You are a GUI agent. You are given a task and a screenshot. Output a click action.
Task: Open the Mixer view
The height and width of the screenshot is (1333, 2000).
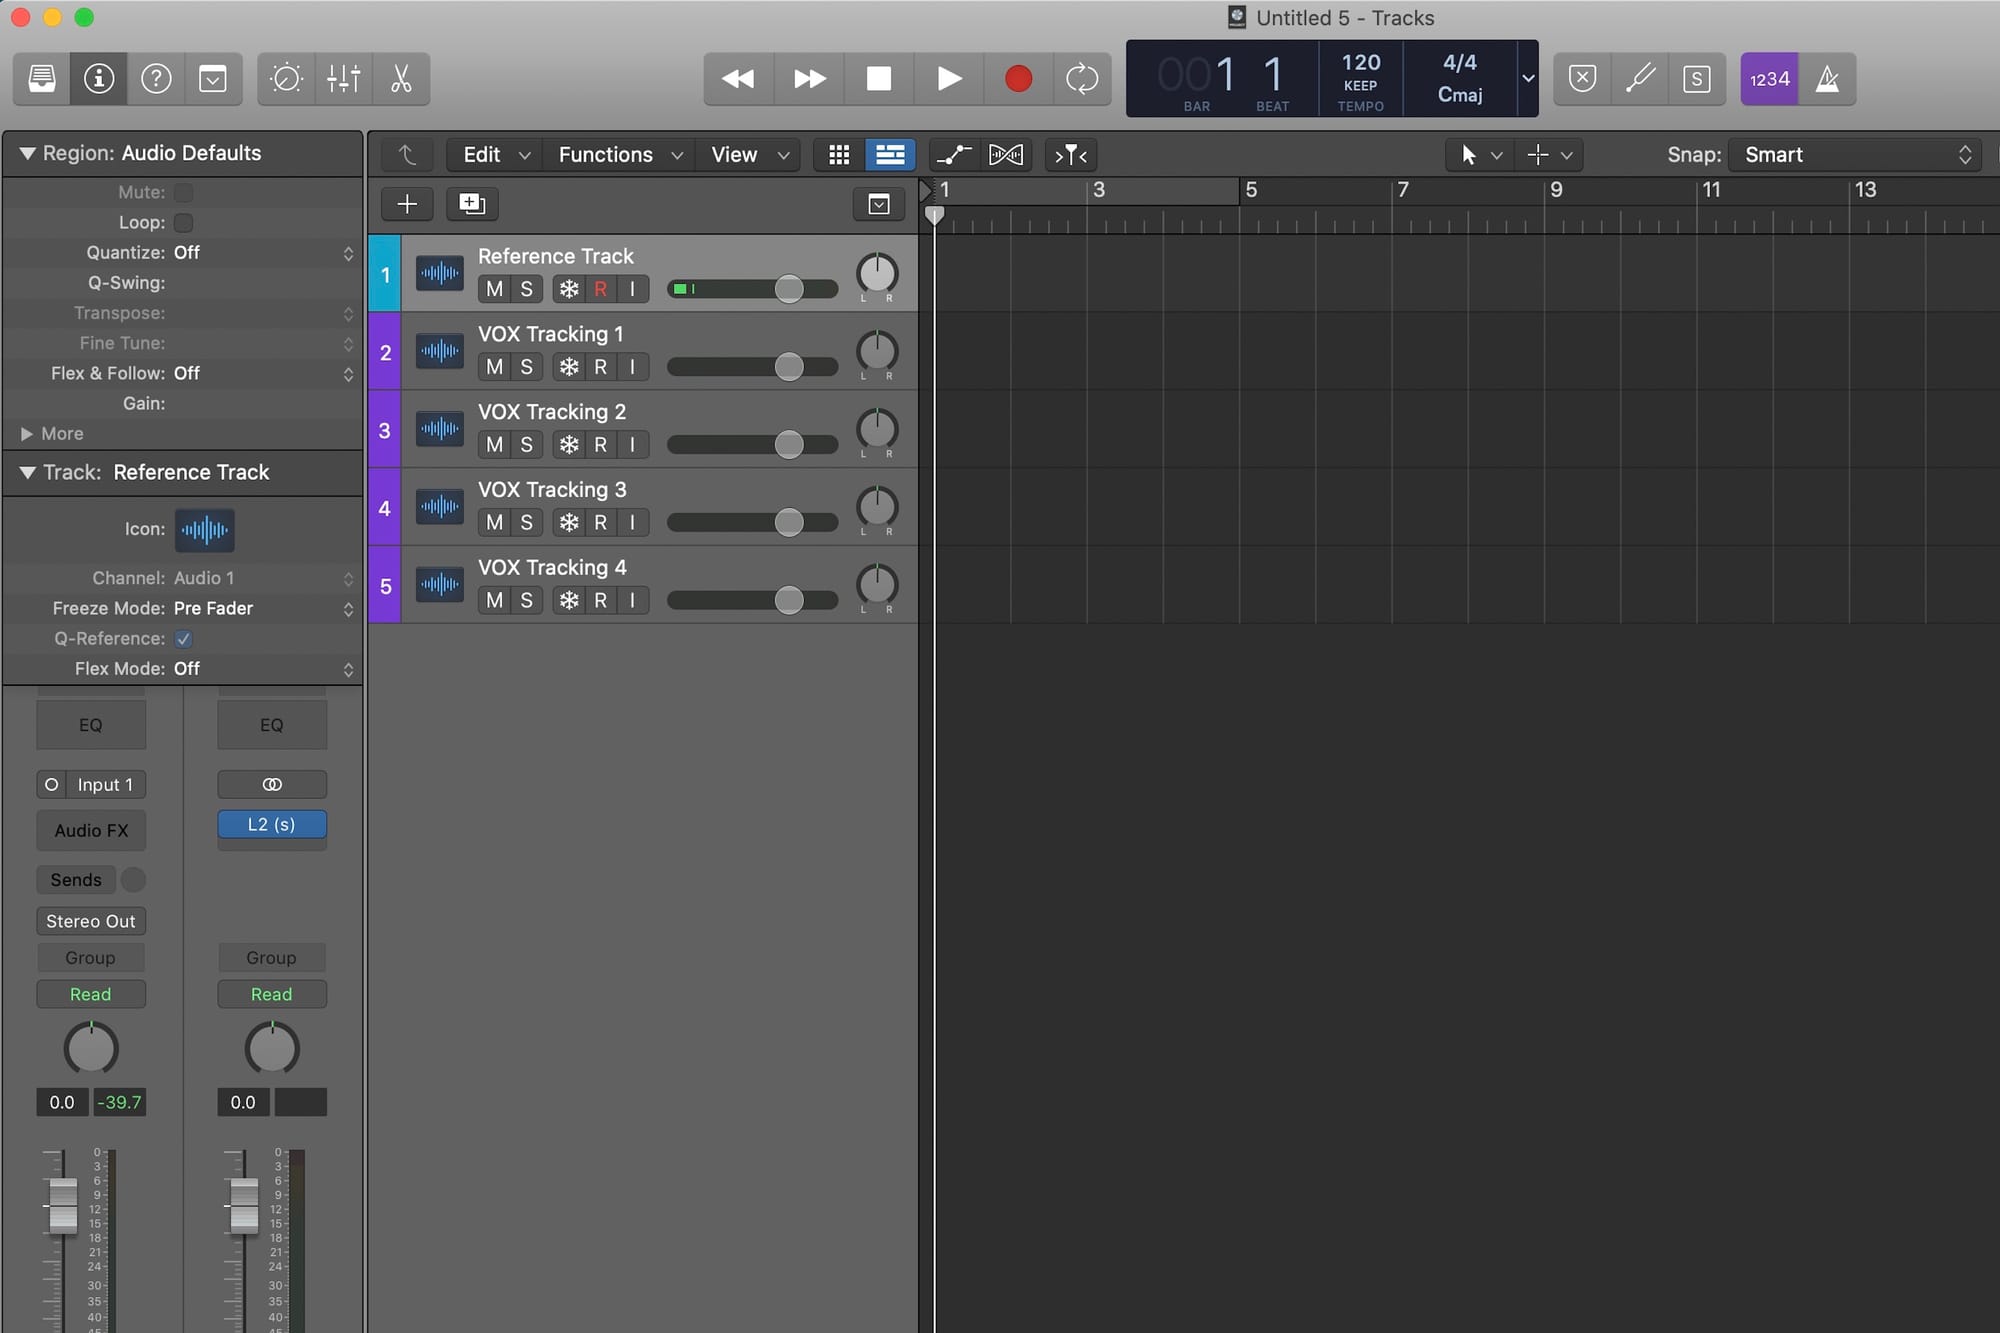click(x=344, y=78)
